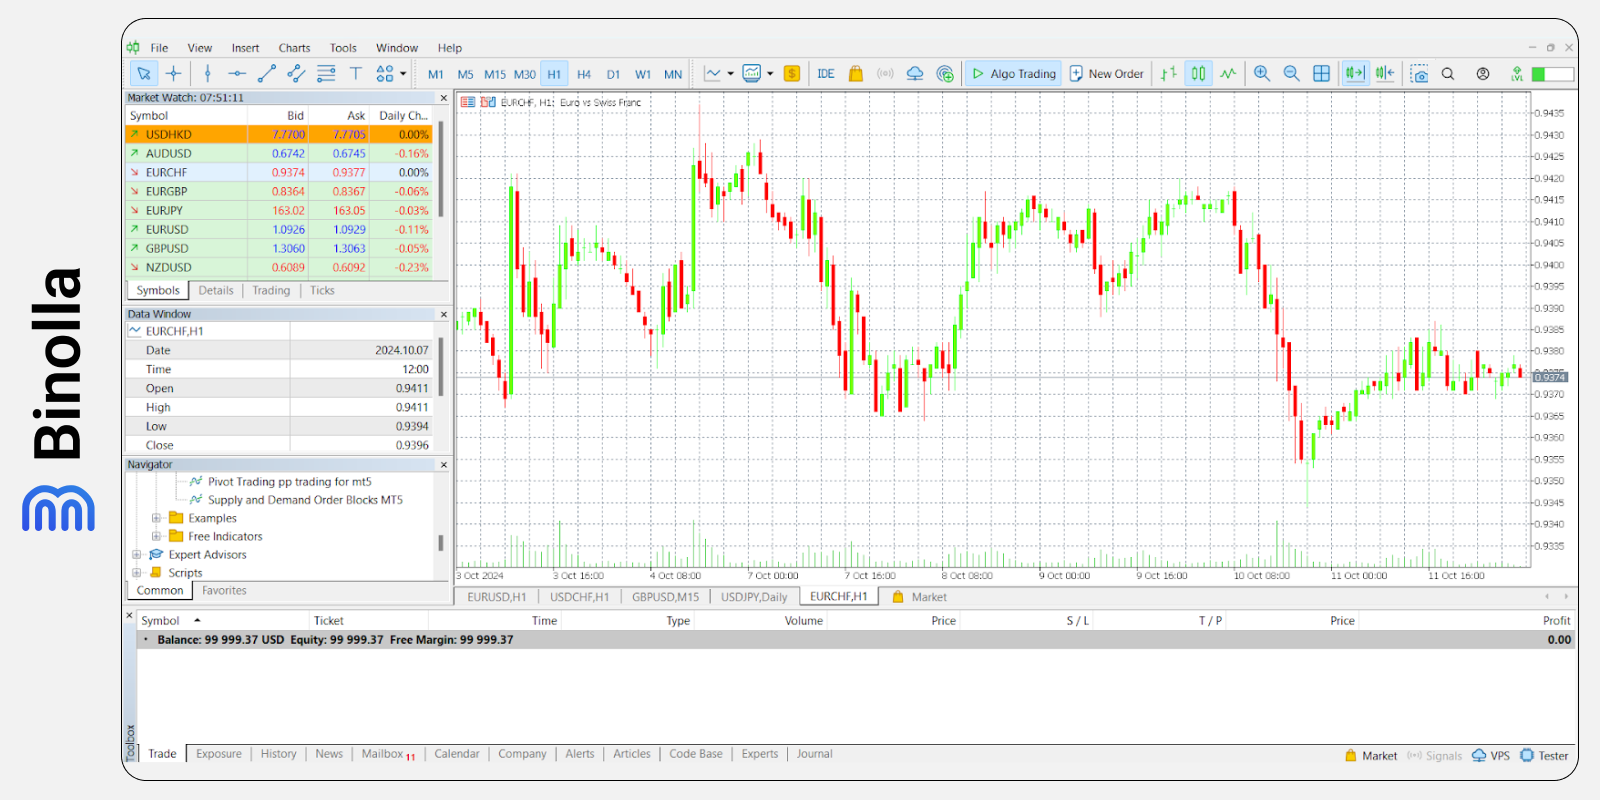Viewport: 1600px width, 800px height.
Task: Open the History tab in Toolbox
Action: click(278, 754)
